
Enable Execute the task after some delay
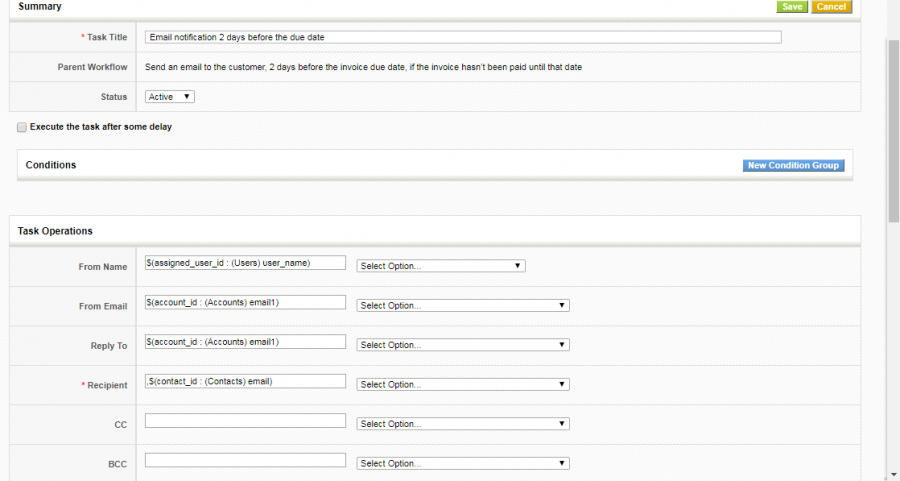click(x=22, y=128)
